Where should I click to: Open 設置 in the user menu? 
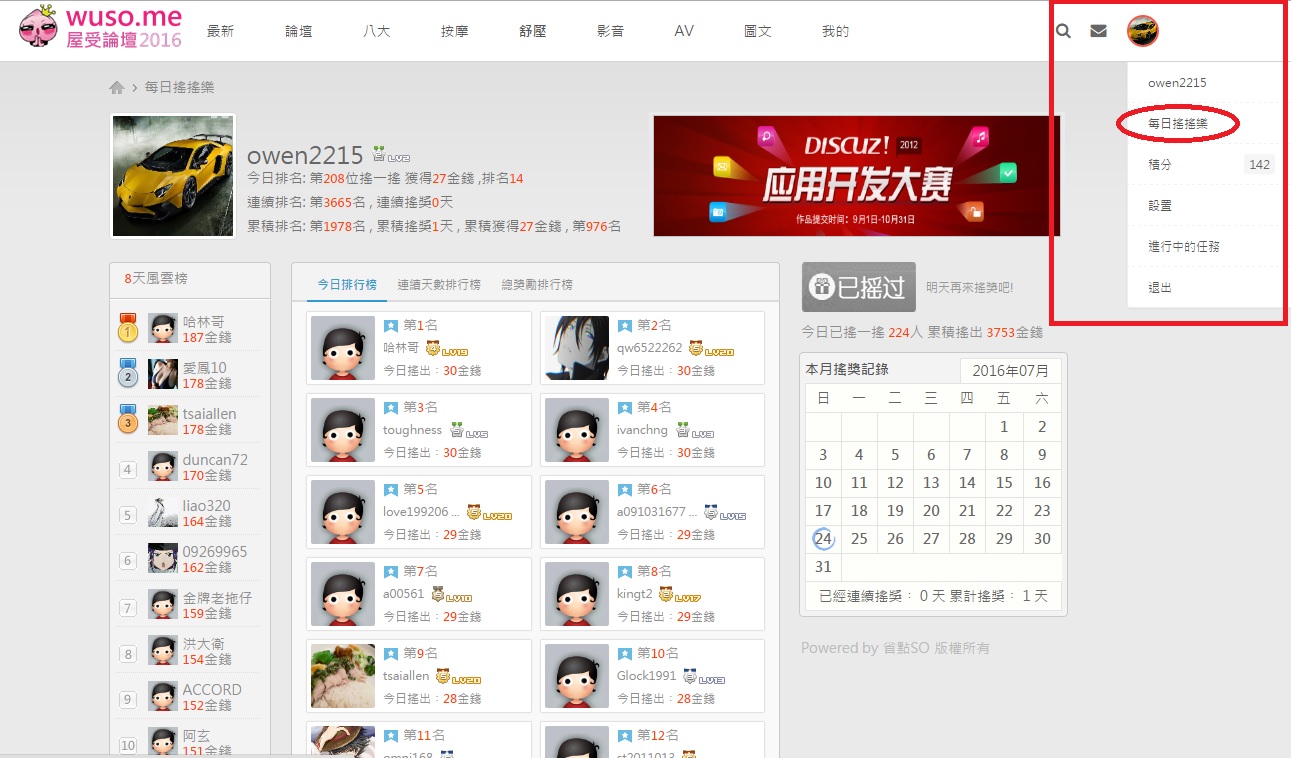click(1160, 205)
